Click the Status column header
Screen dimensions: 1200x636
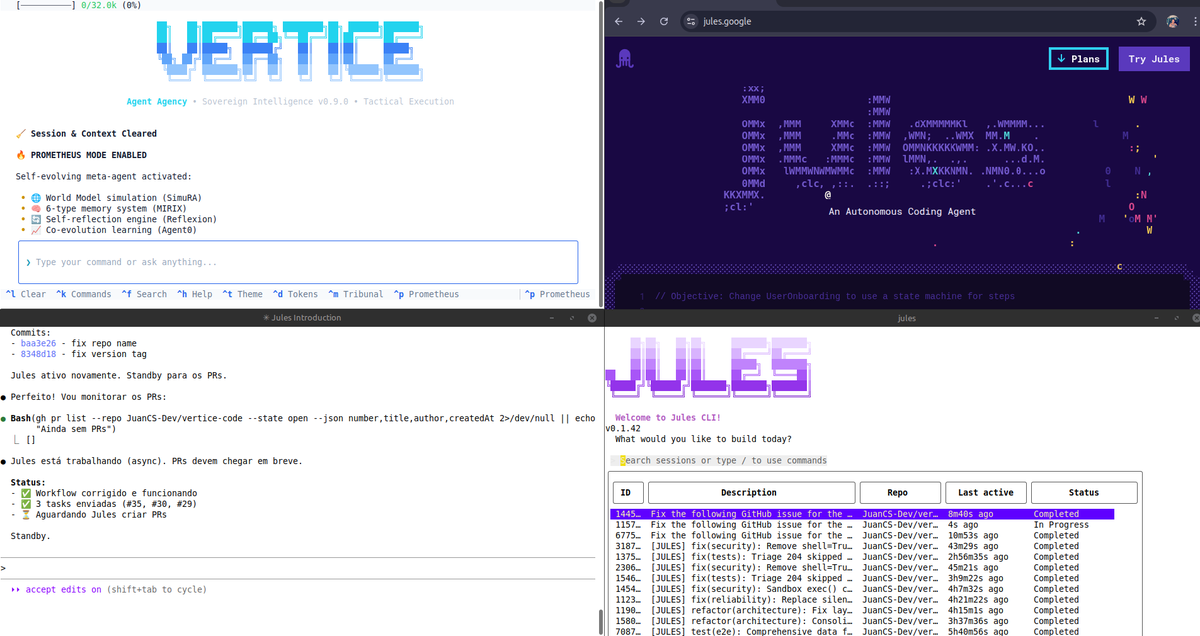pos(1084,492)
